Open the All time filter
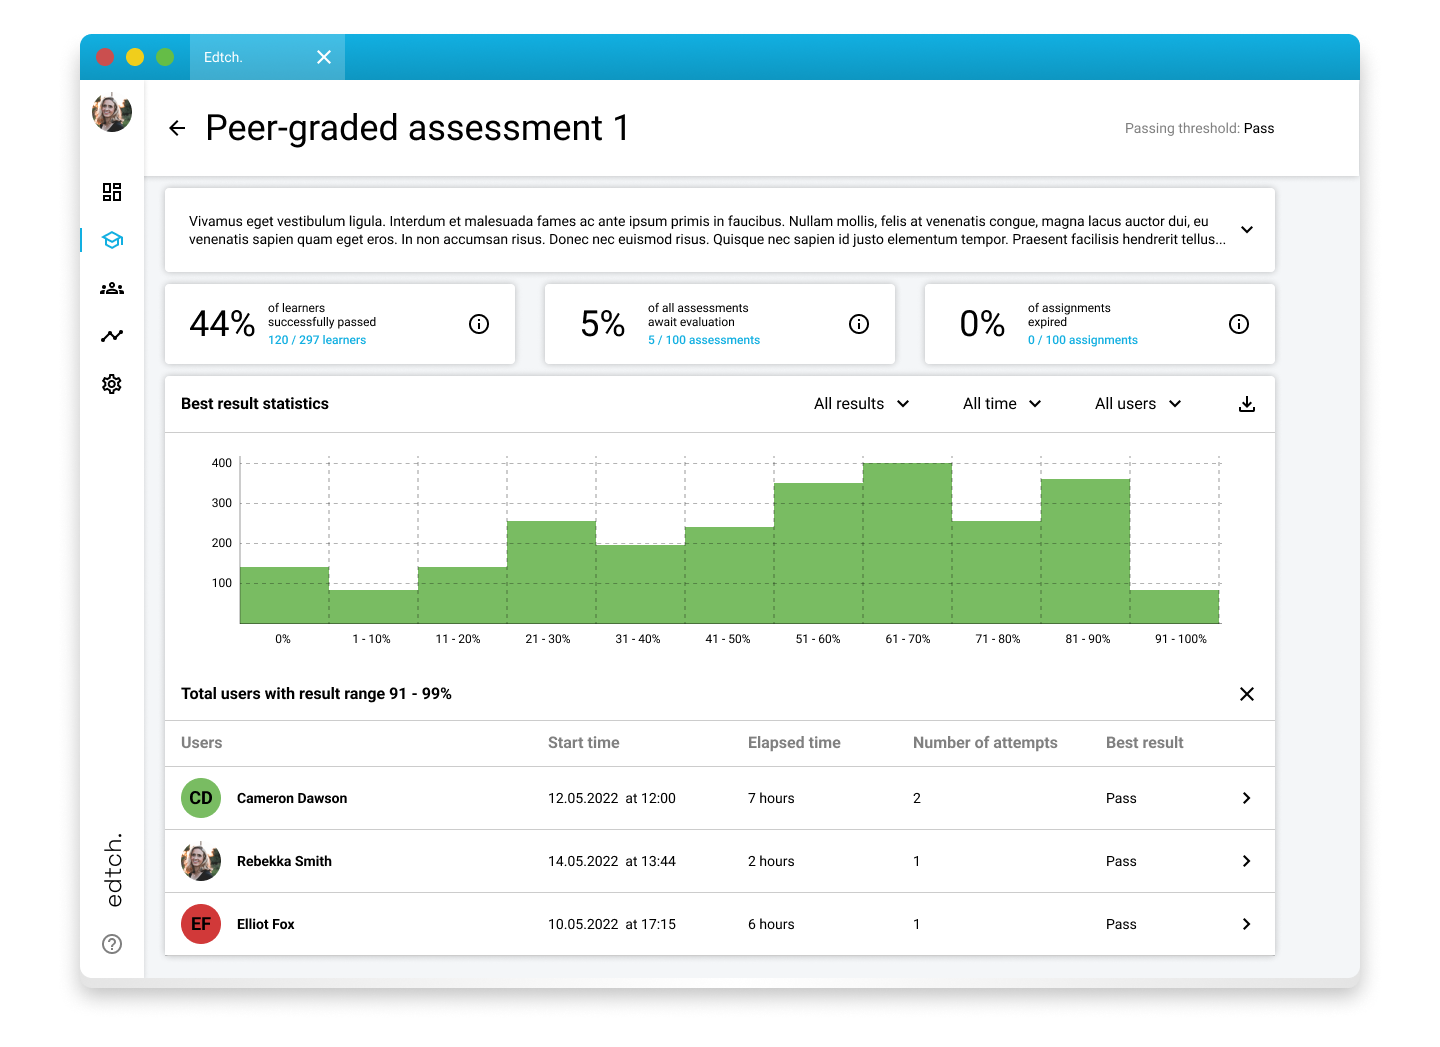Screen dimensions: 1440x1047 tap(1001, 404)
